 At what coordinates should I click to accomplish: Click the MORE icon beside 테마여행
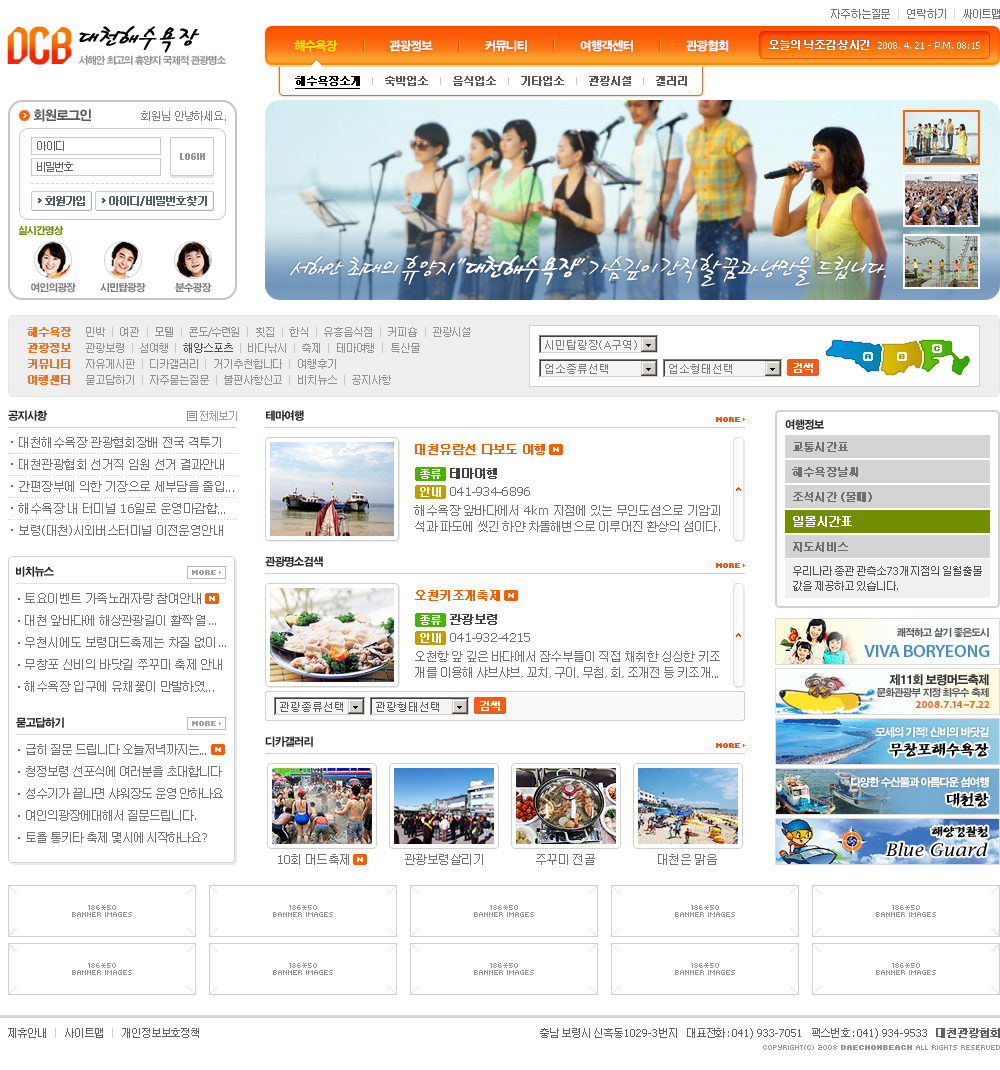[x=729, y=419]
